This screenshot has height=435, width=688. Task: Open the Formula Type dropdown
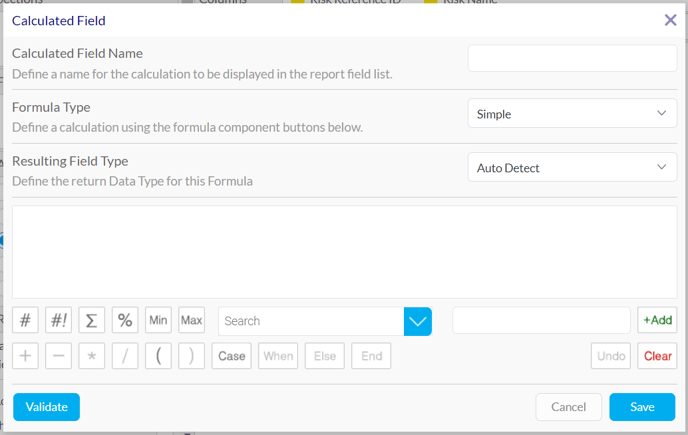(x=572, y=113)
